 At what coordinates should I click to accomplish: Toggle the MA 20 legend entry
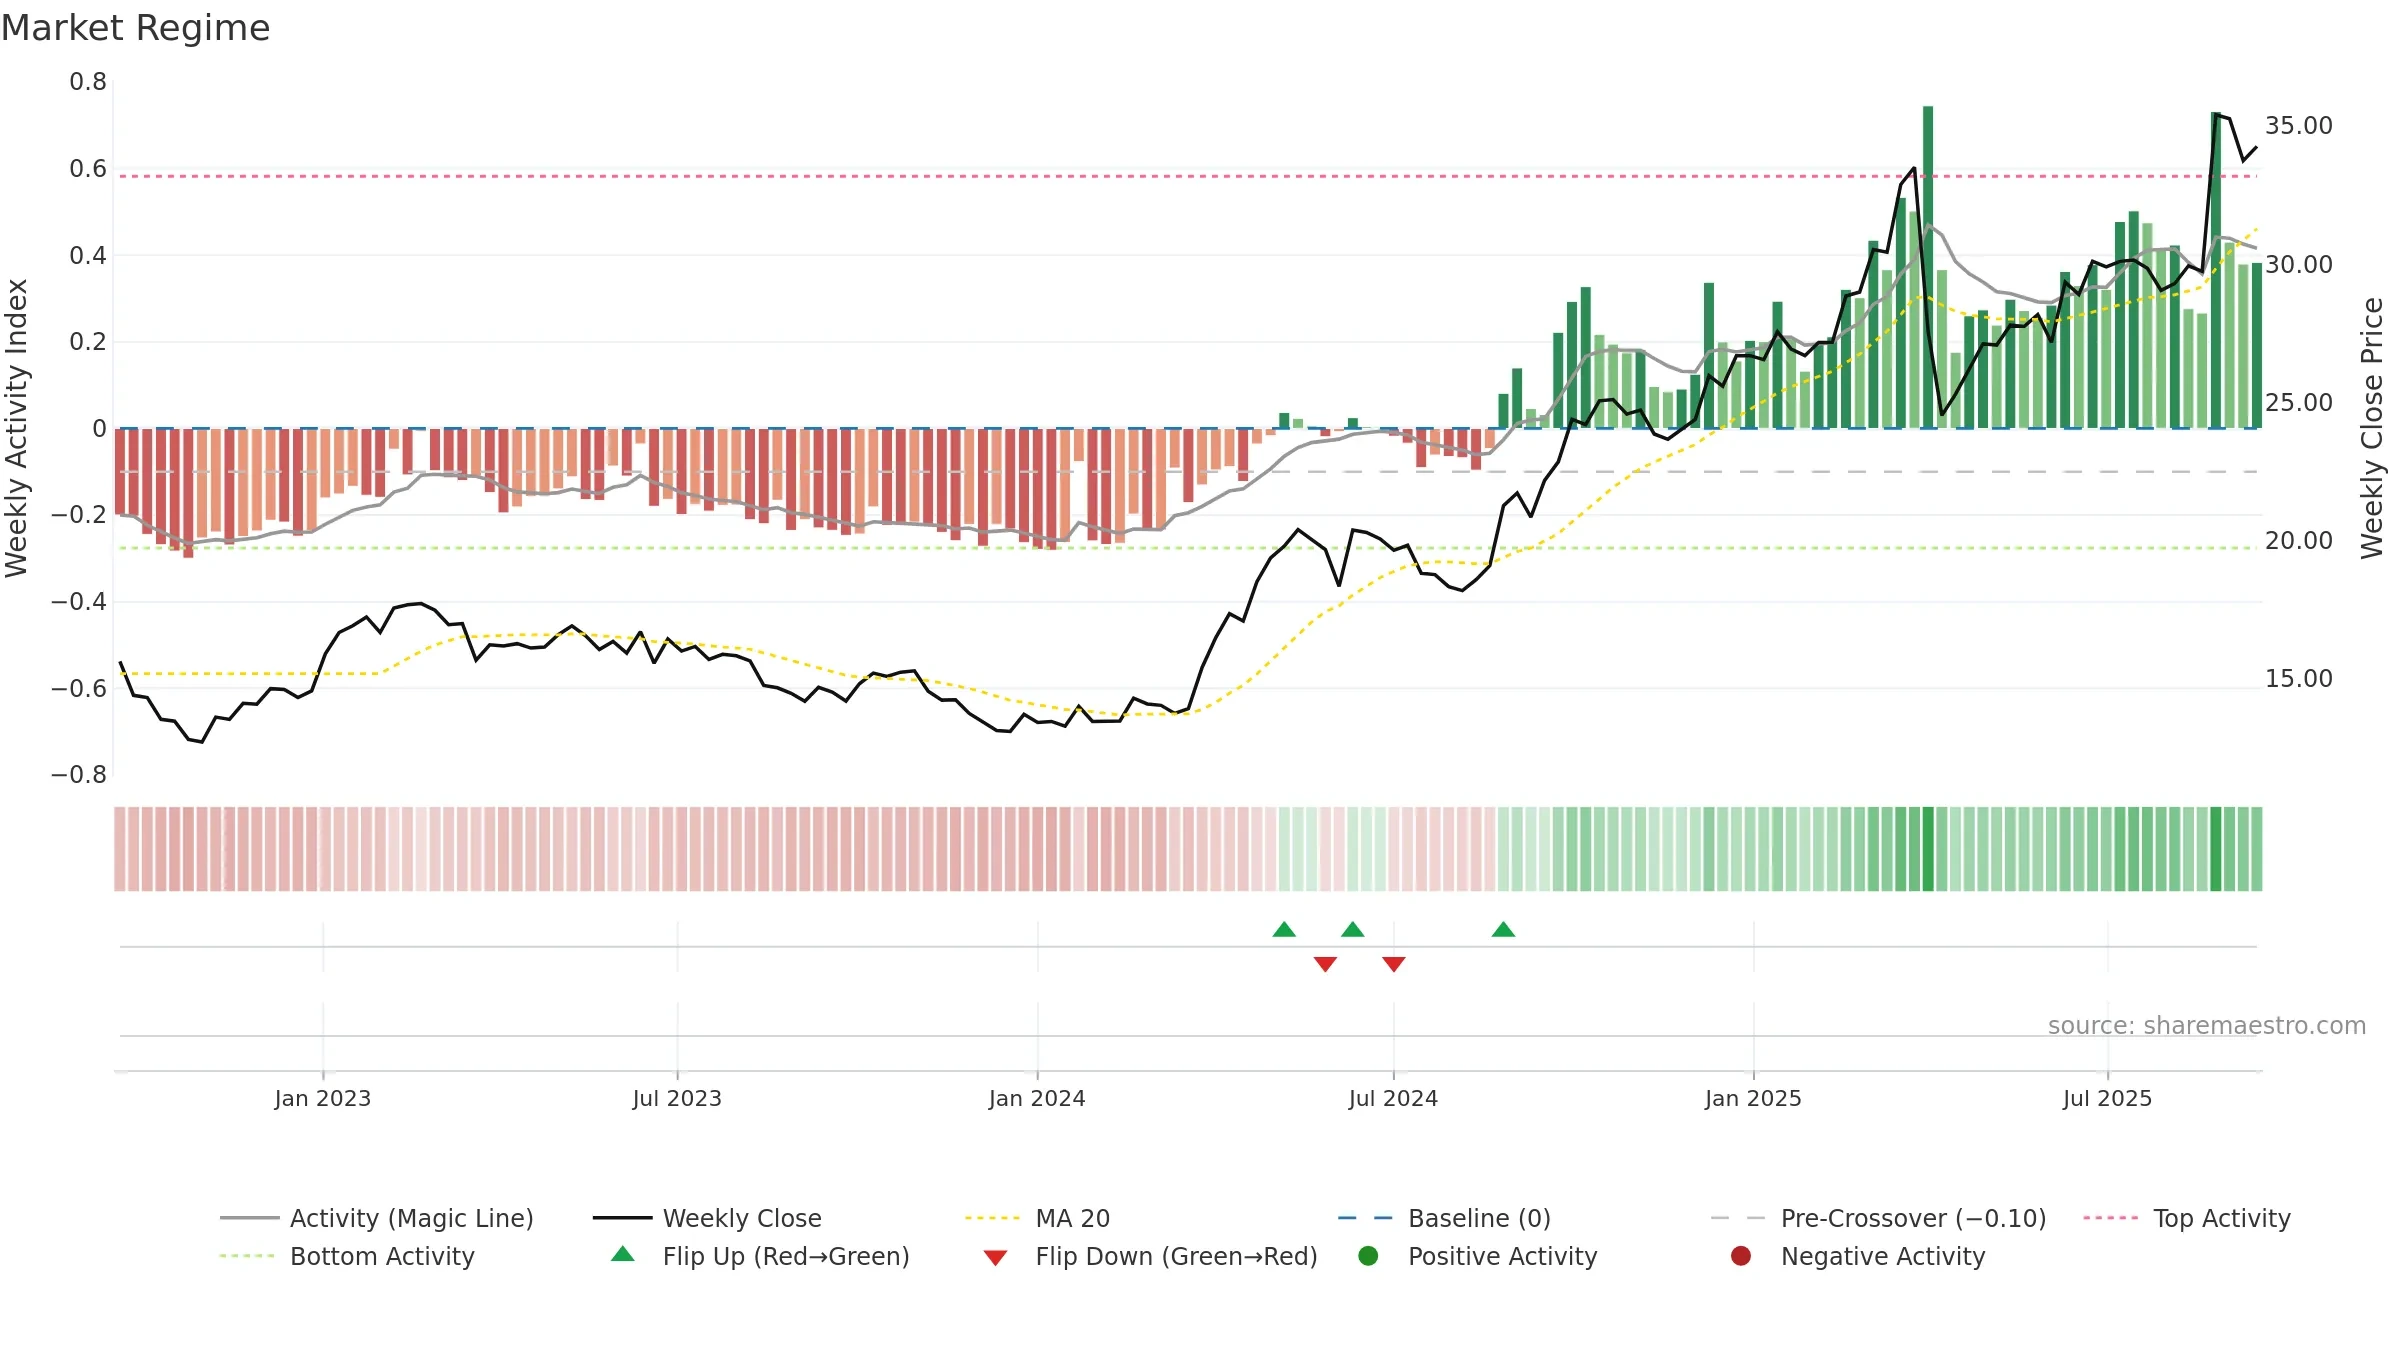pos(1037,1218)
